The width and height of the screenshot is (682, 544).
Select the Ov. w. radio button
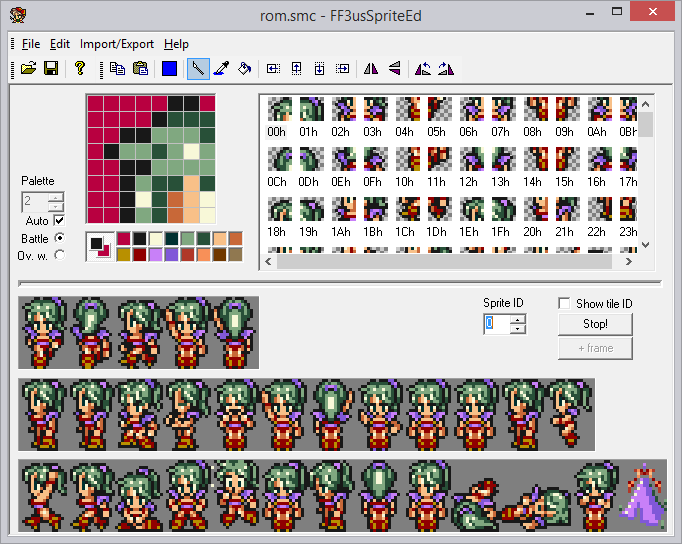pos(59,255)
